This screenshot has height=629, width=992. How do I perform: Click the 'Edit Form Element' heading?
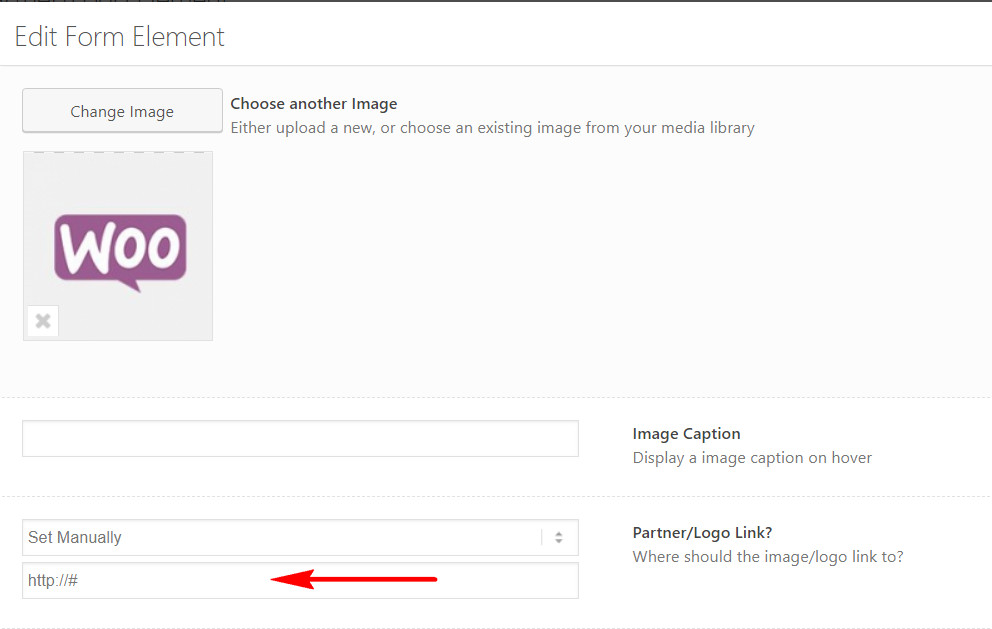pos(120,37)
